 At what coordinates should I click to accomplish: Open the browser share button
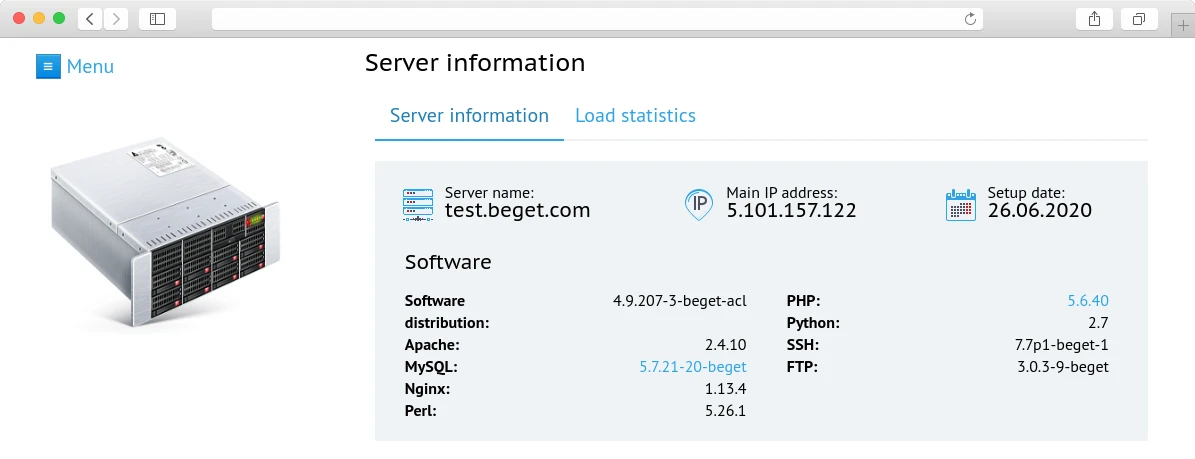[x=1094, y=19]
